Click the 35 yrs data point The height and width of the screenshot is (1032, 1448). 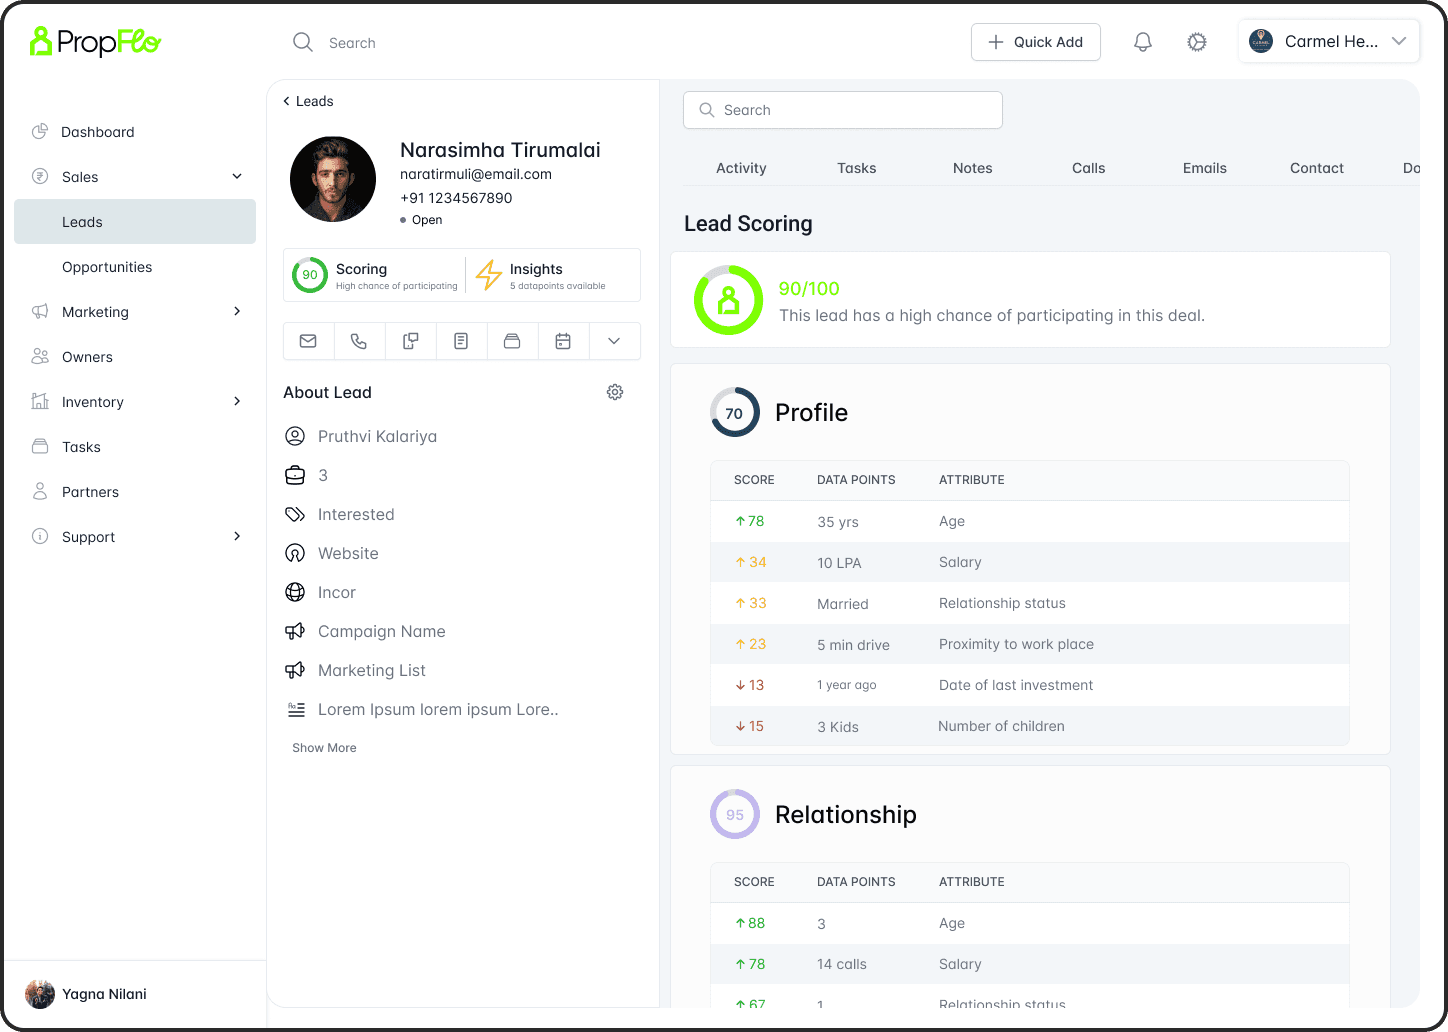click(x=838, y=522)
